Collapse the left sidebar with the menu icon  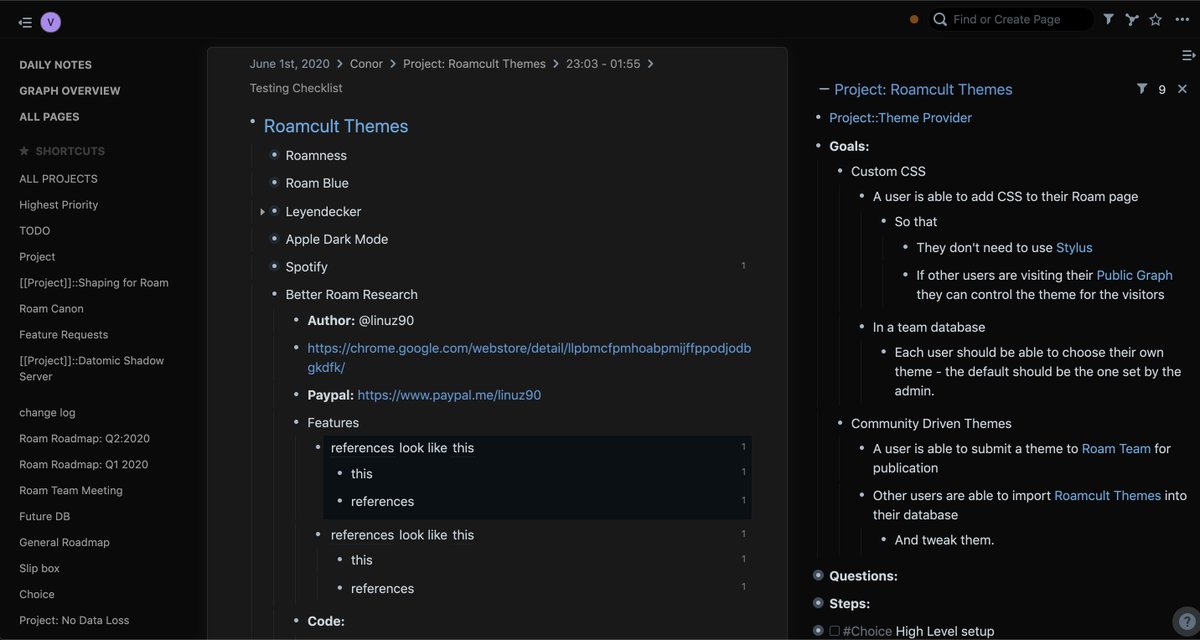[x=25, y=22]
